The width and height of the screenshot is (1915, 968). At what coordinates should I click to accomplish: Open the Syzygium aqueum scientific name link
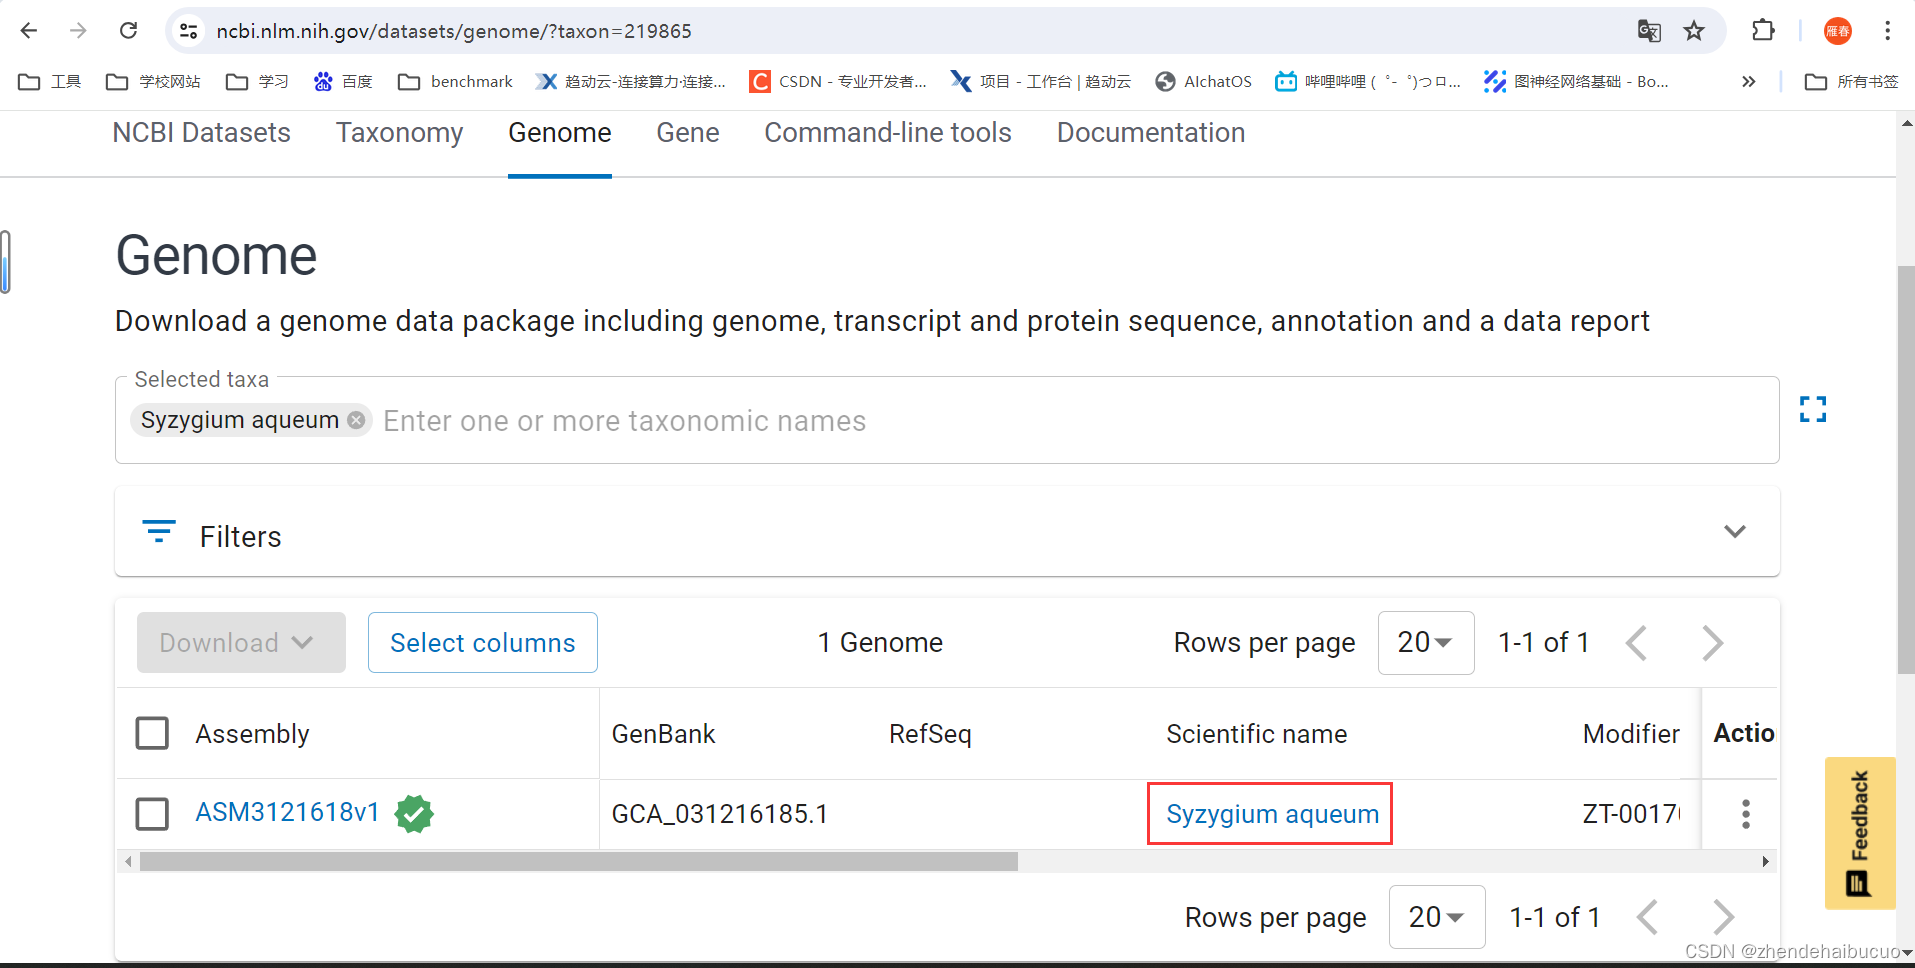coord(1269,814)
